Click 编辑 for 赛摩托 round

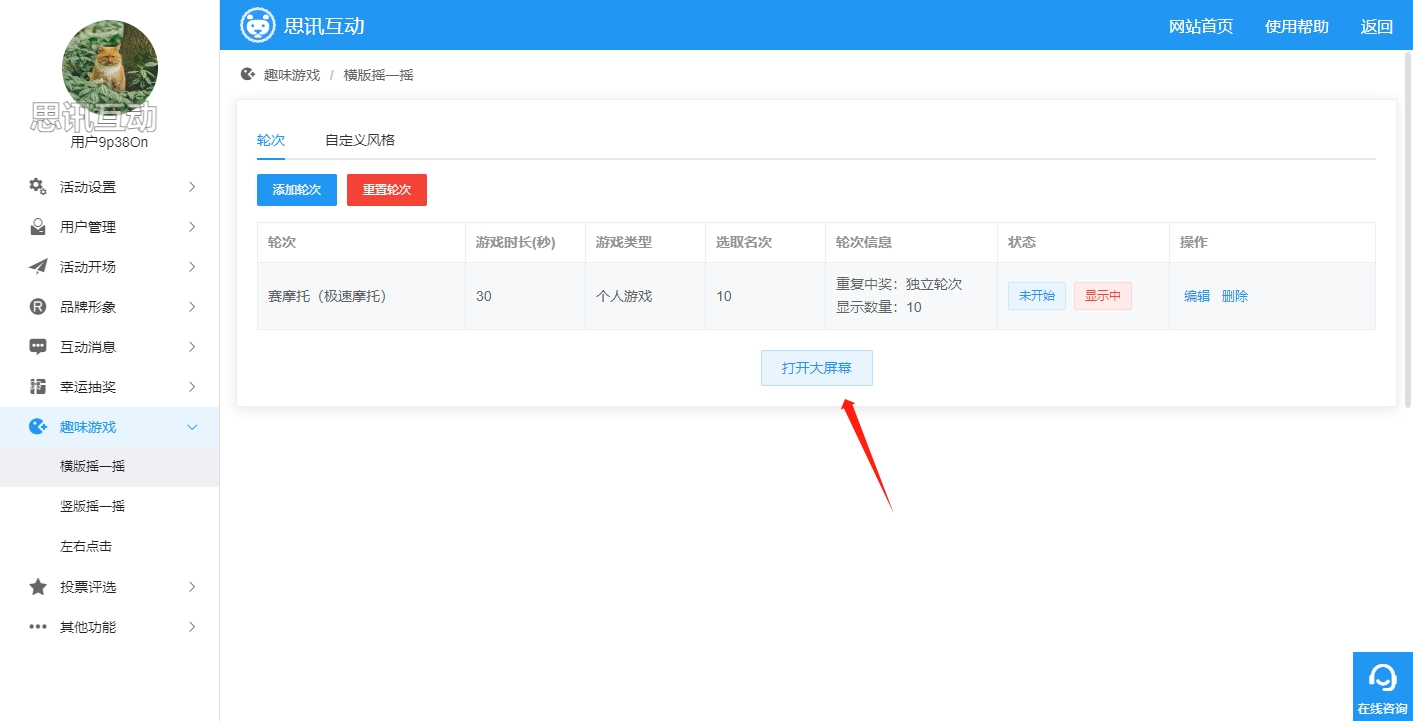pyautogui.click(x=1197, y=296)
